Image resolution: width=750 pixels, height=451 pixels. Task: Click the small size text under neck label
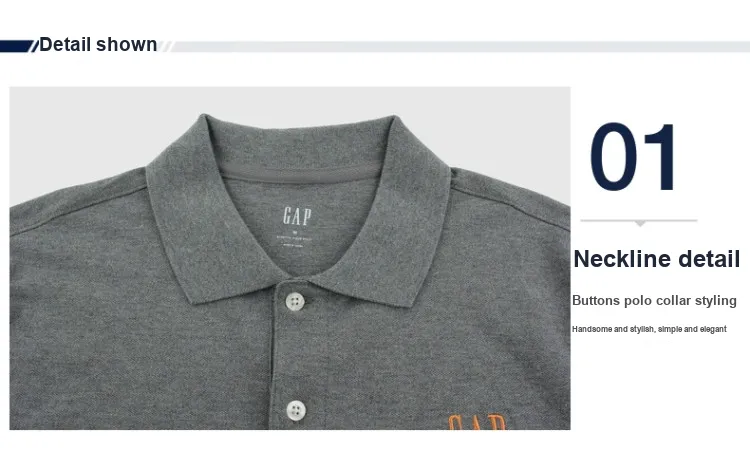pyautogui.click(x=294, y=240)
